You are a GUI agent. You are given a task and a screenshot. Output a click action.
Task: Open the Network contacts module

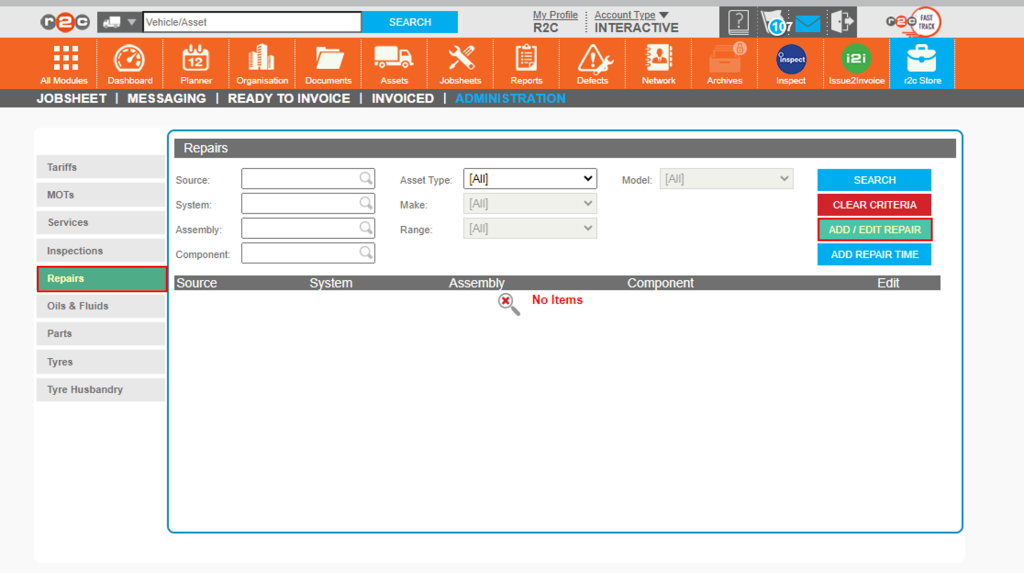click(x=658, y=64)
